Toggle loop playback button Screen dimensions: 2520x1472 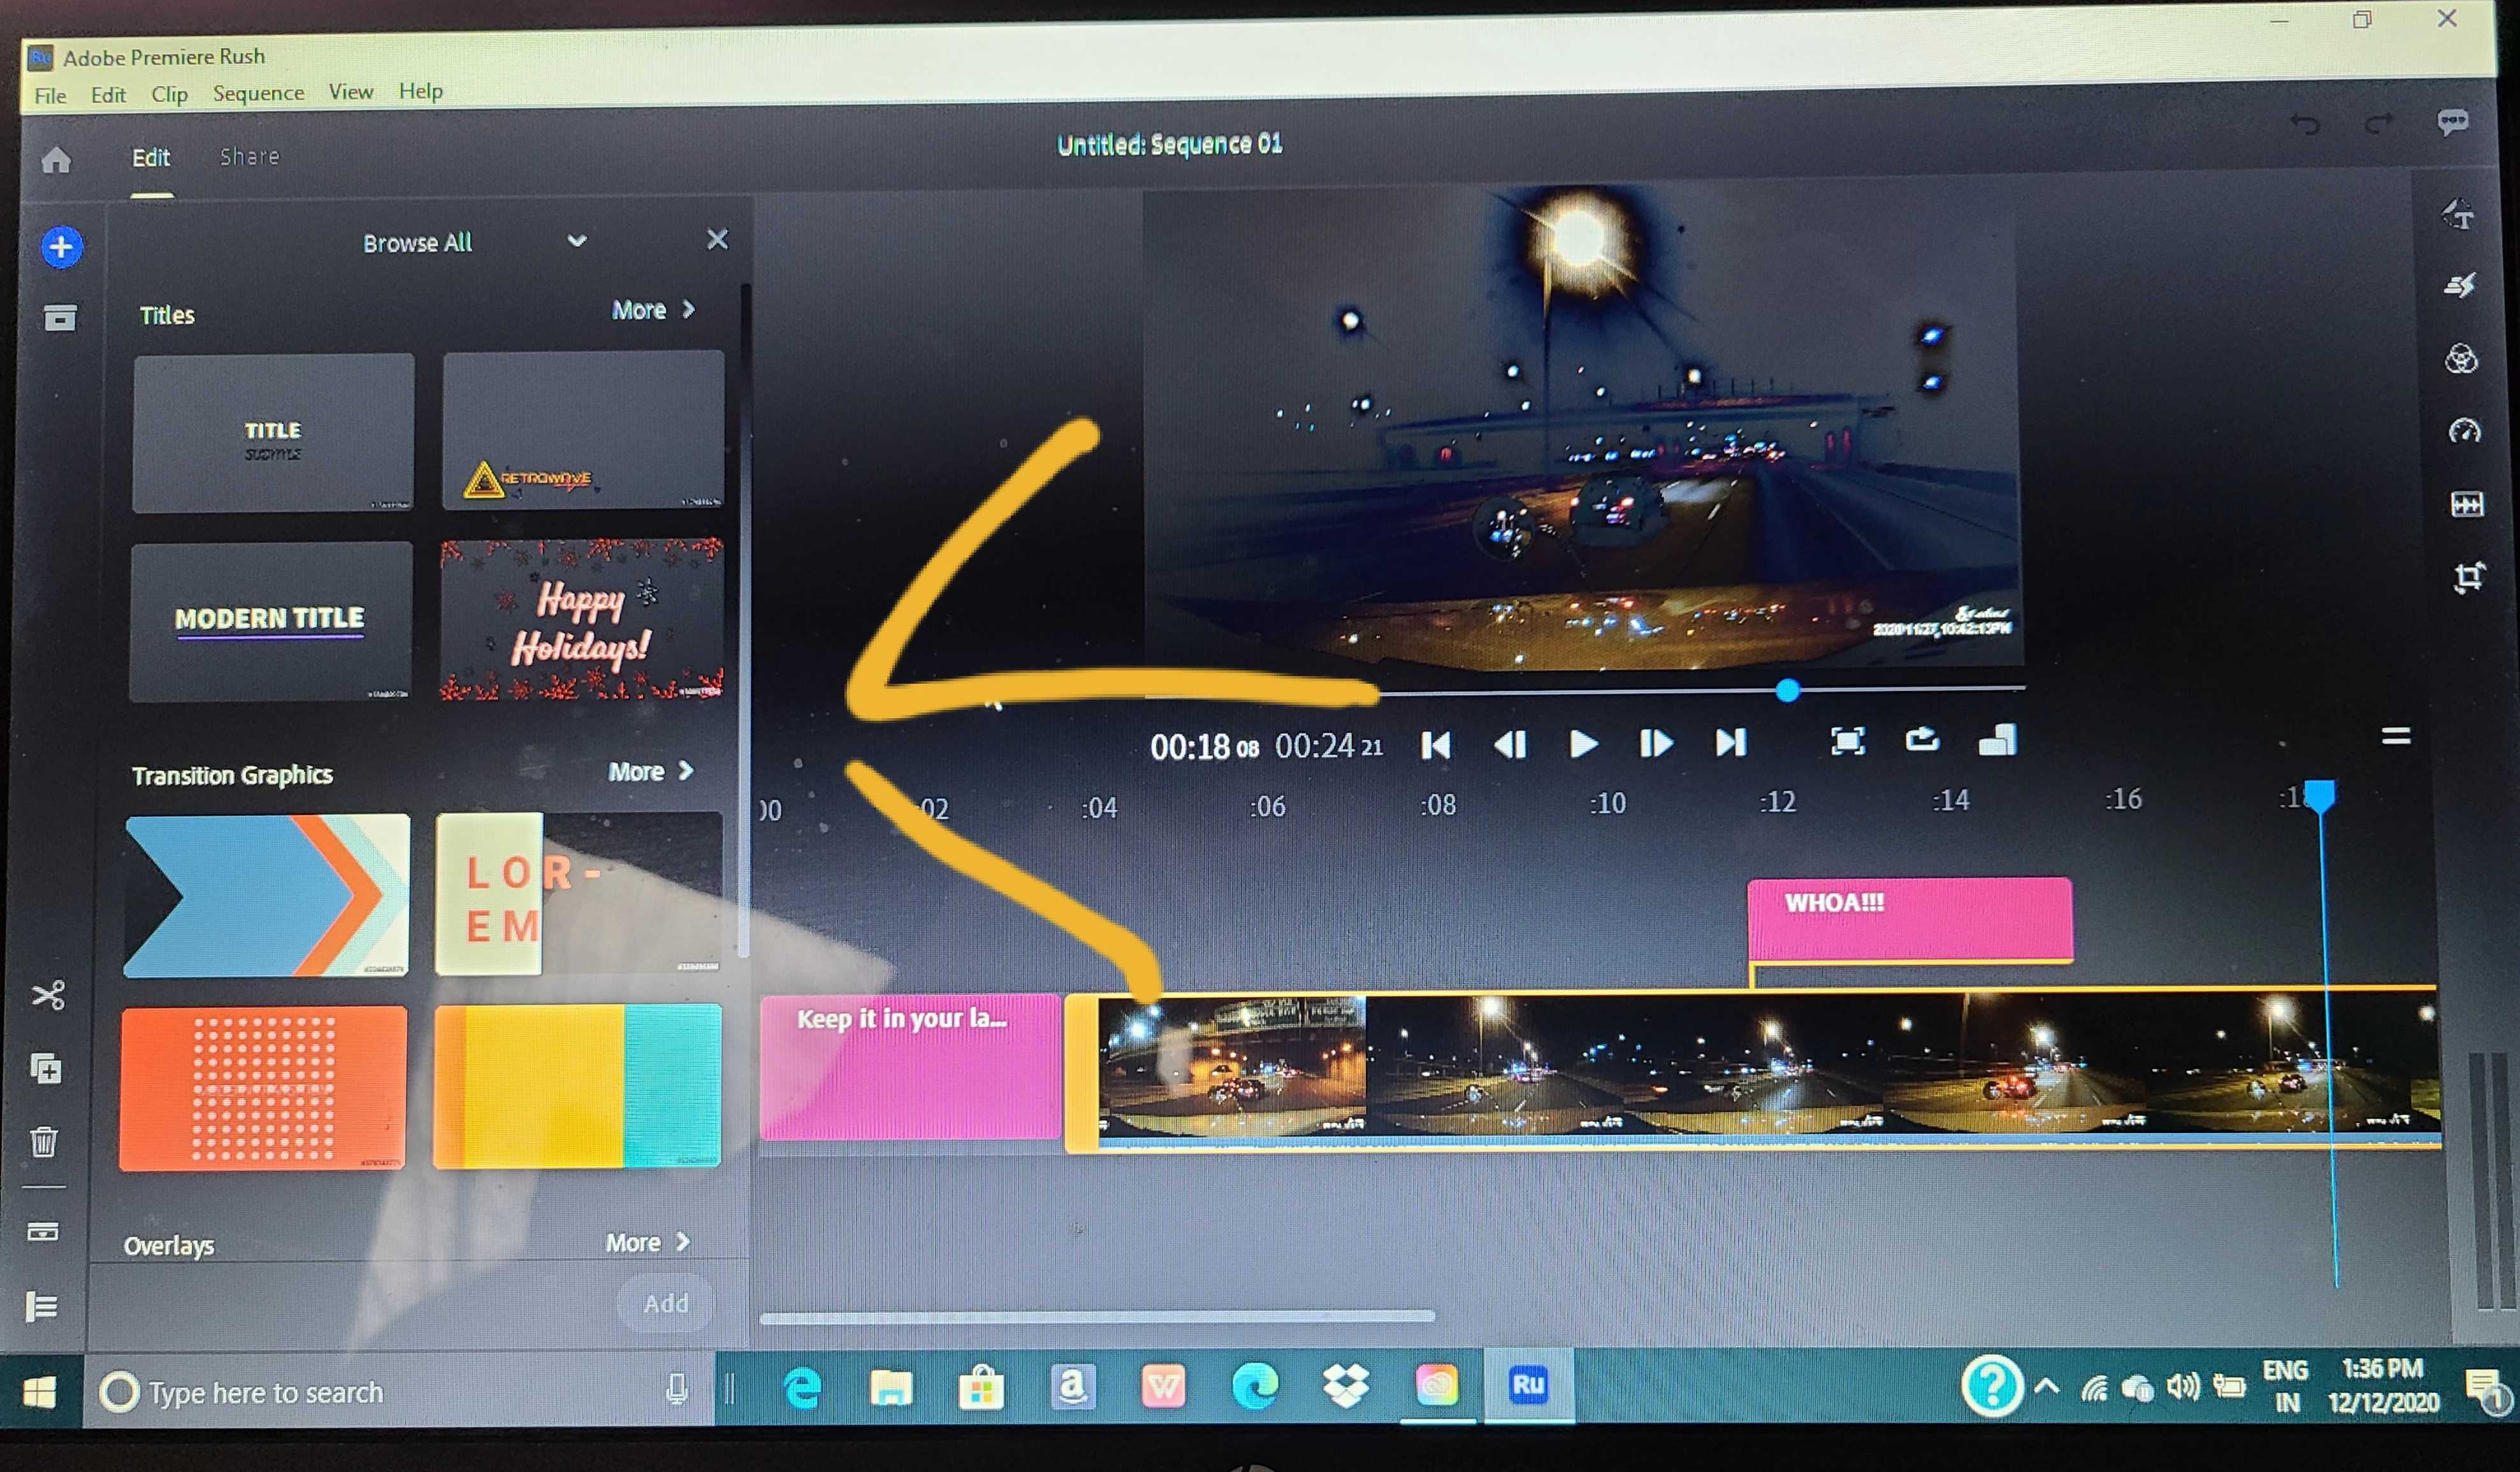pos(1922,740)
